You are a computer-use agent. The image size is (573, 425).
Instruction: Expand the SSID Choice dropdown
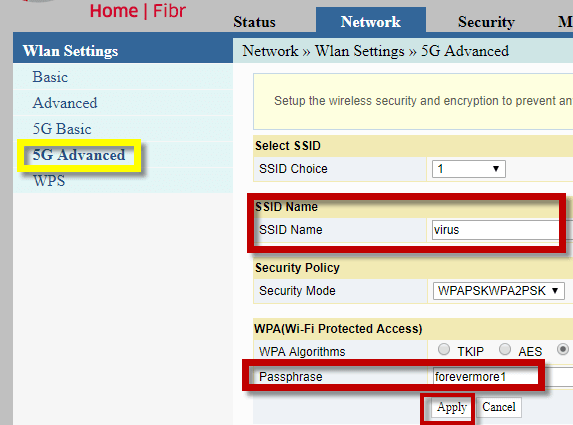point(469,169)
